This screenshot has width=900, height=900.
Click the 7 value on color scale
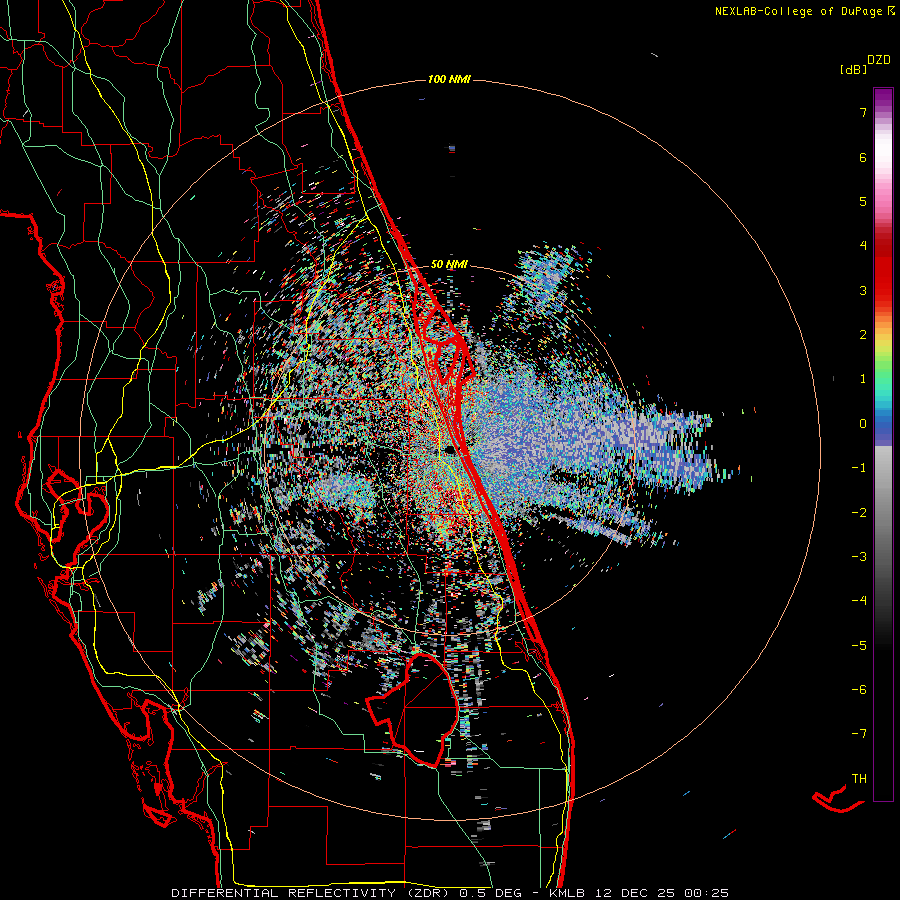[863, 112]
